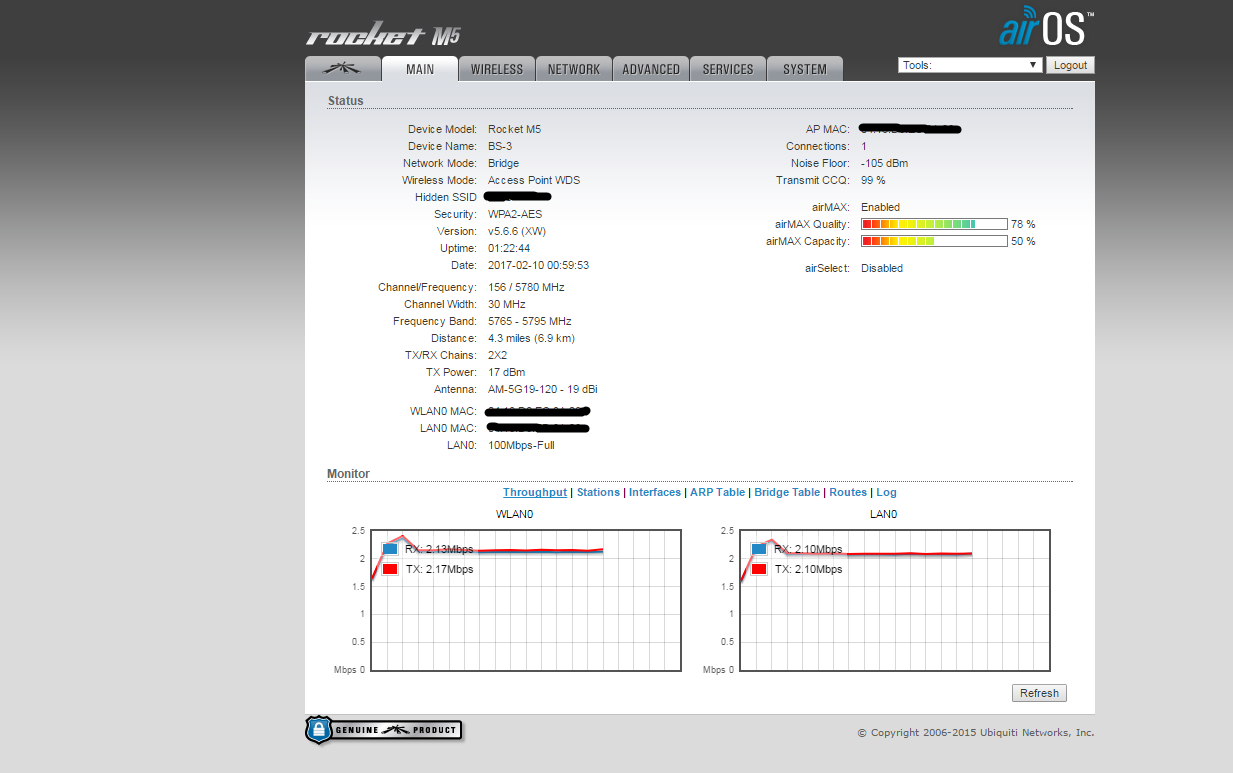The image size is (1233, 773).
Task: Click the Connections count value 1
Action: click(x=864, y=146)
